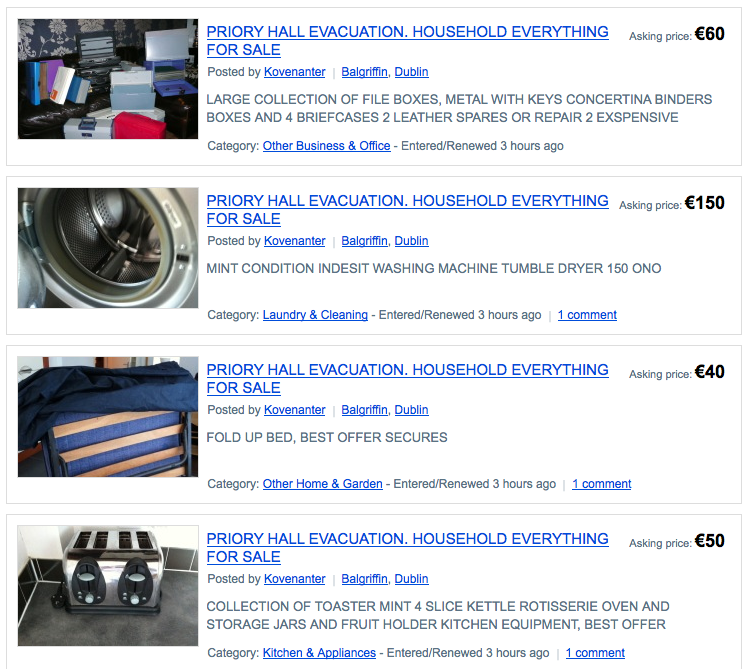
Task: View the 1 comment on washing machine listing
Action: tap(587, 315)
